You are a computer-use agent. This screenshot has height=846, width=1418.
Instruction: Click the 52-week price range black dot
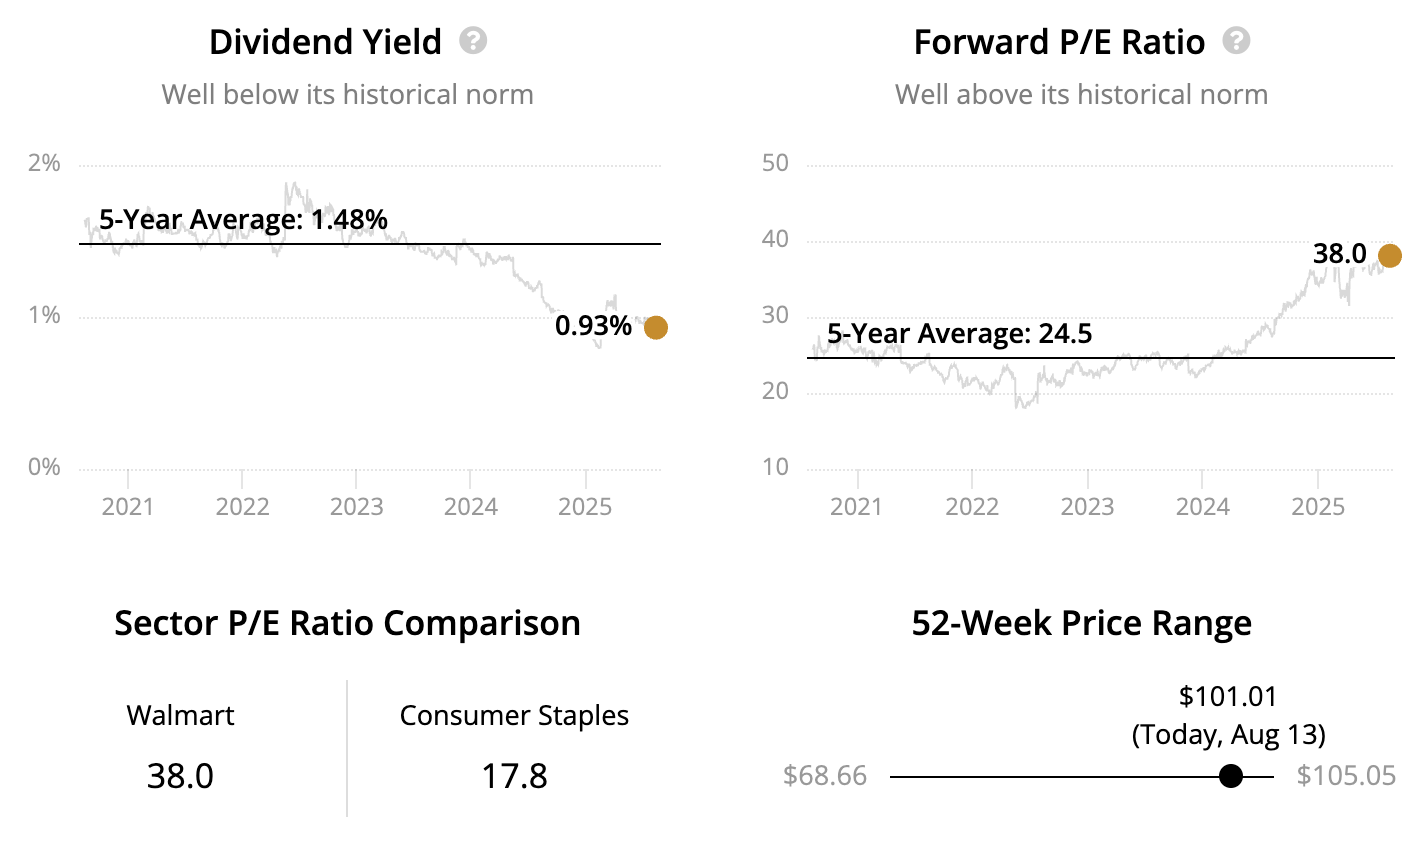[1231, 776]
